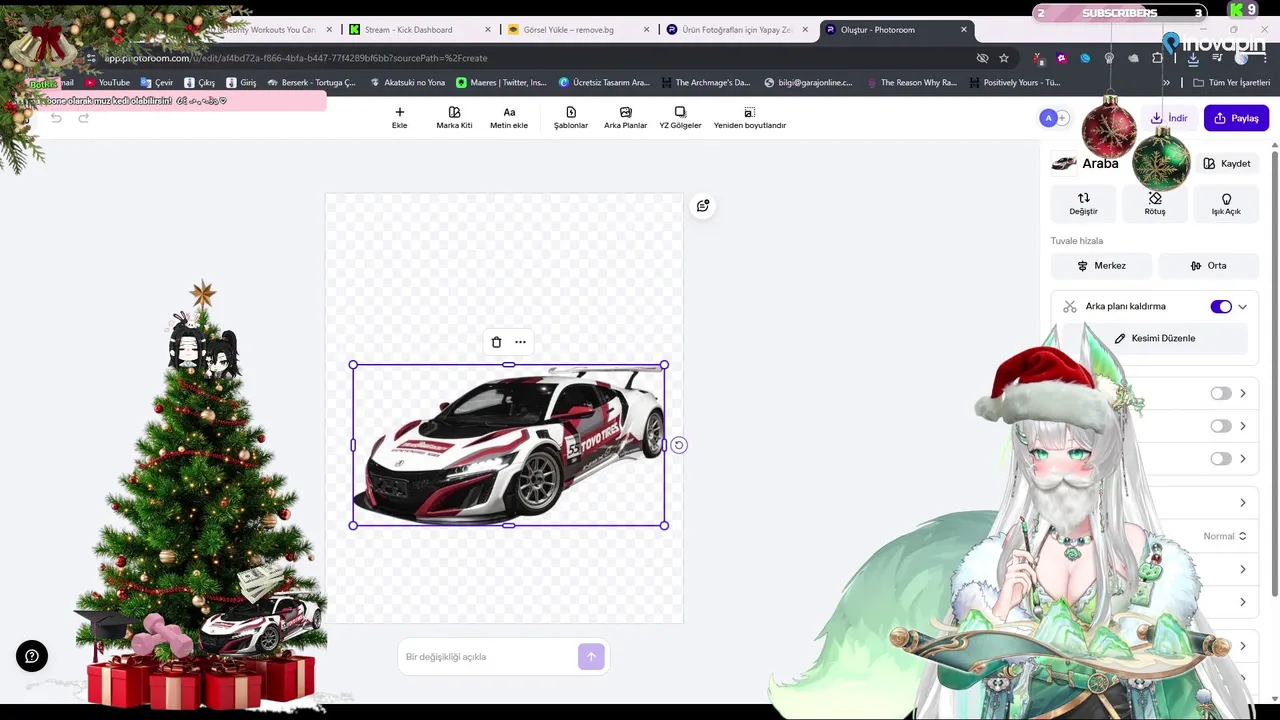This screenshot has width=1280, height=720.
Task: Click the comment icon beside the canvas
Action: tap(703, 205)
